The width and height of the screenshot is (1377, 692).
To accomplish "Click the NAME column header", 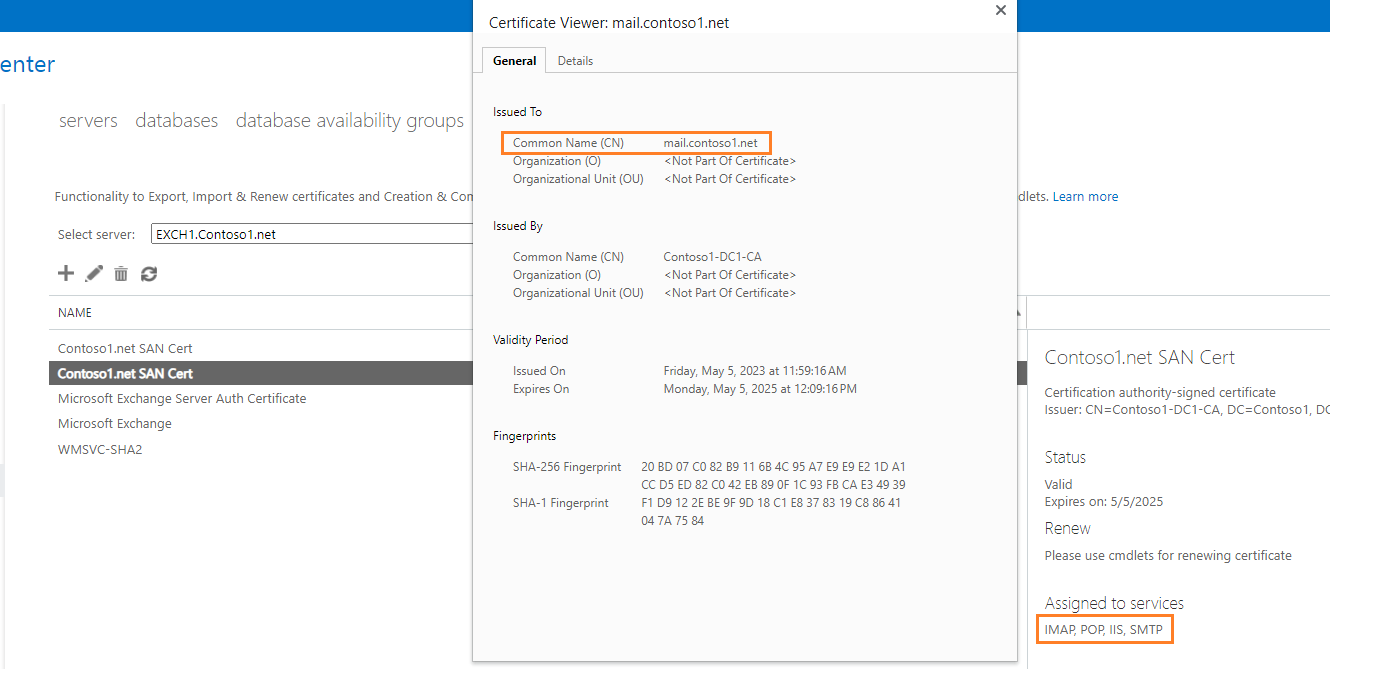I will pyautogui.click(x=75, y=313).
